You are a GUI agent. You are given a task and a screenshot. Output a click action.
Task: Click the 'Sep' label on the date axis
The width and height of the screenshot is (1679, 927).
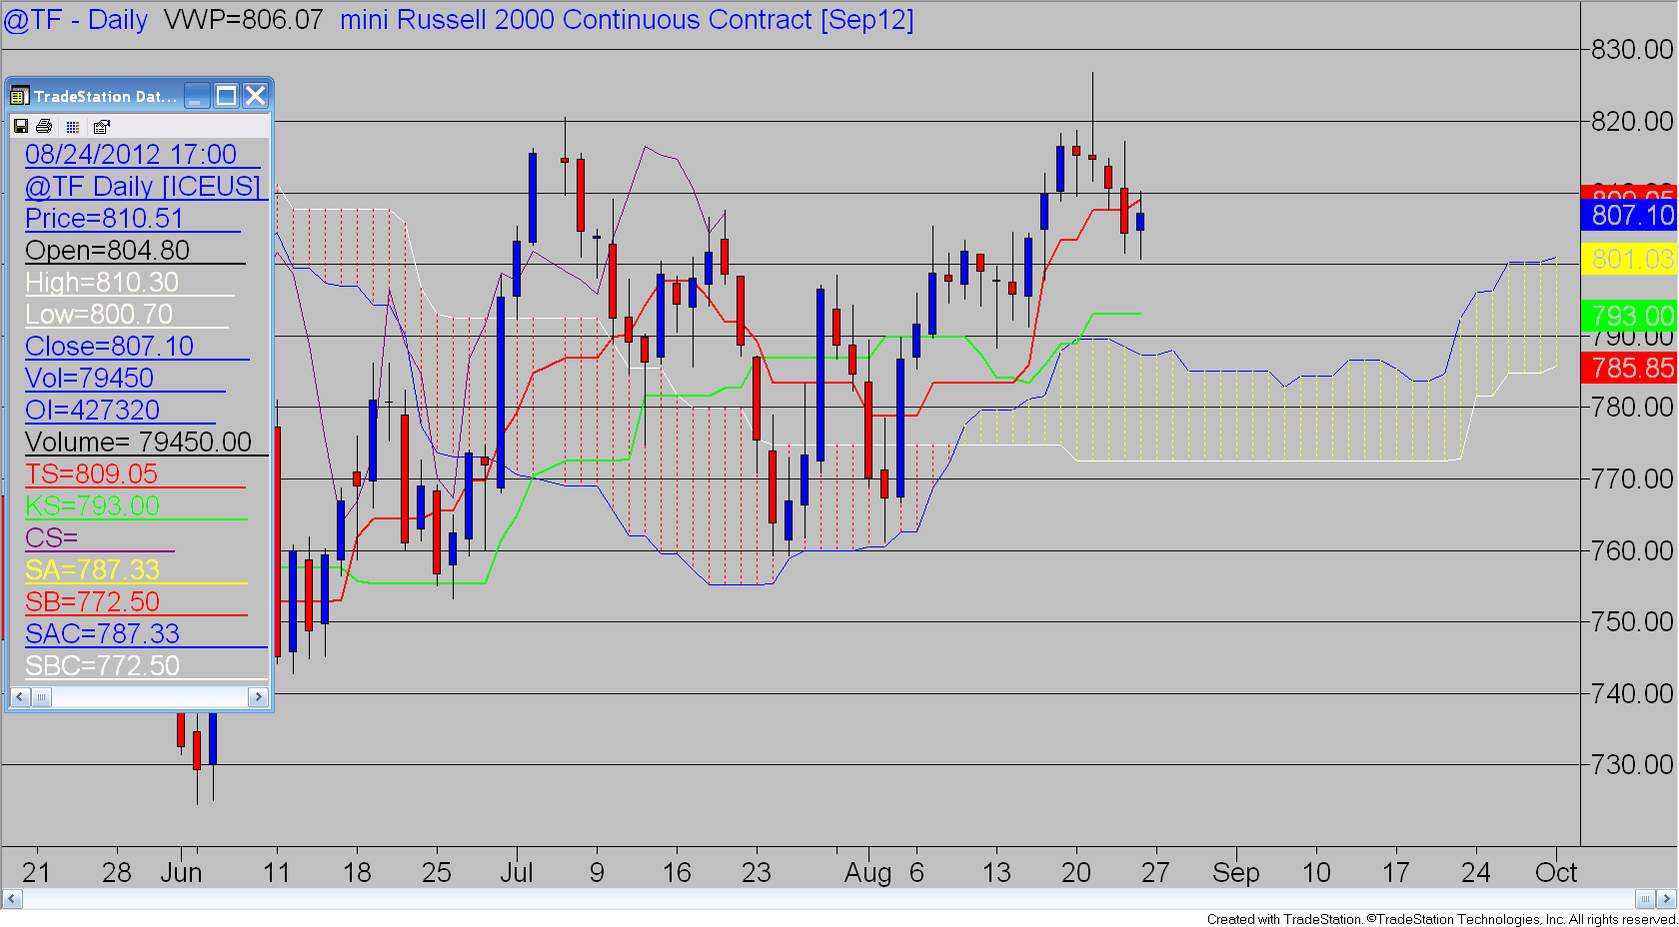pyautogui.click(x=1235, y=873)
